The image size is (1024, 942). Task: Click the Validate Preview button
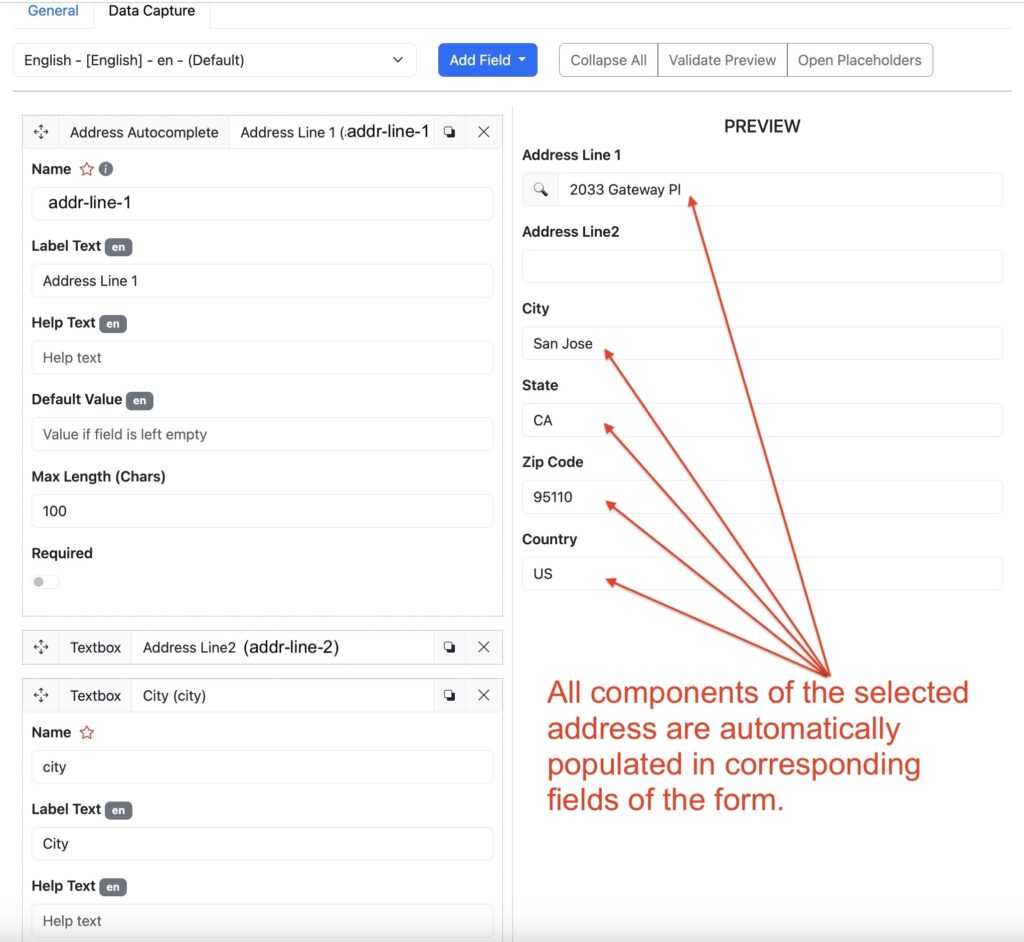point(722,60)
